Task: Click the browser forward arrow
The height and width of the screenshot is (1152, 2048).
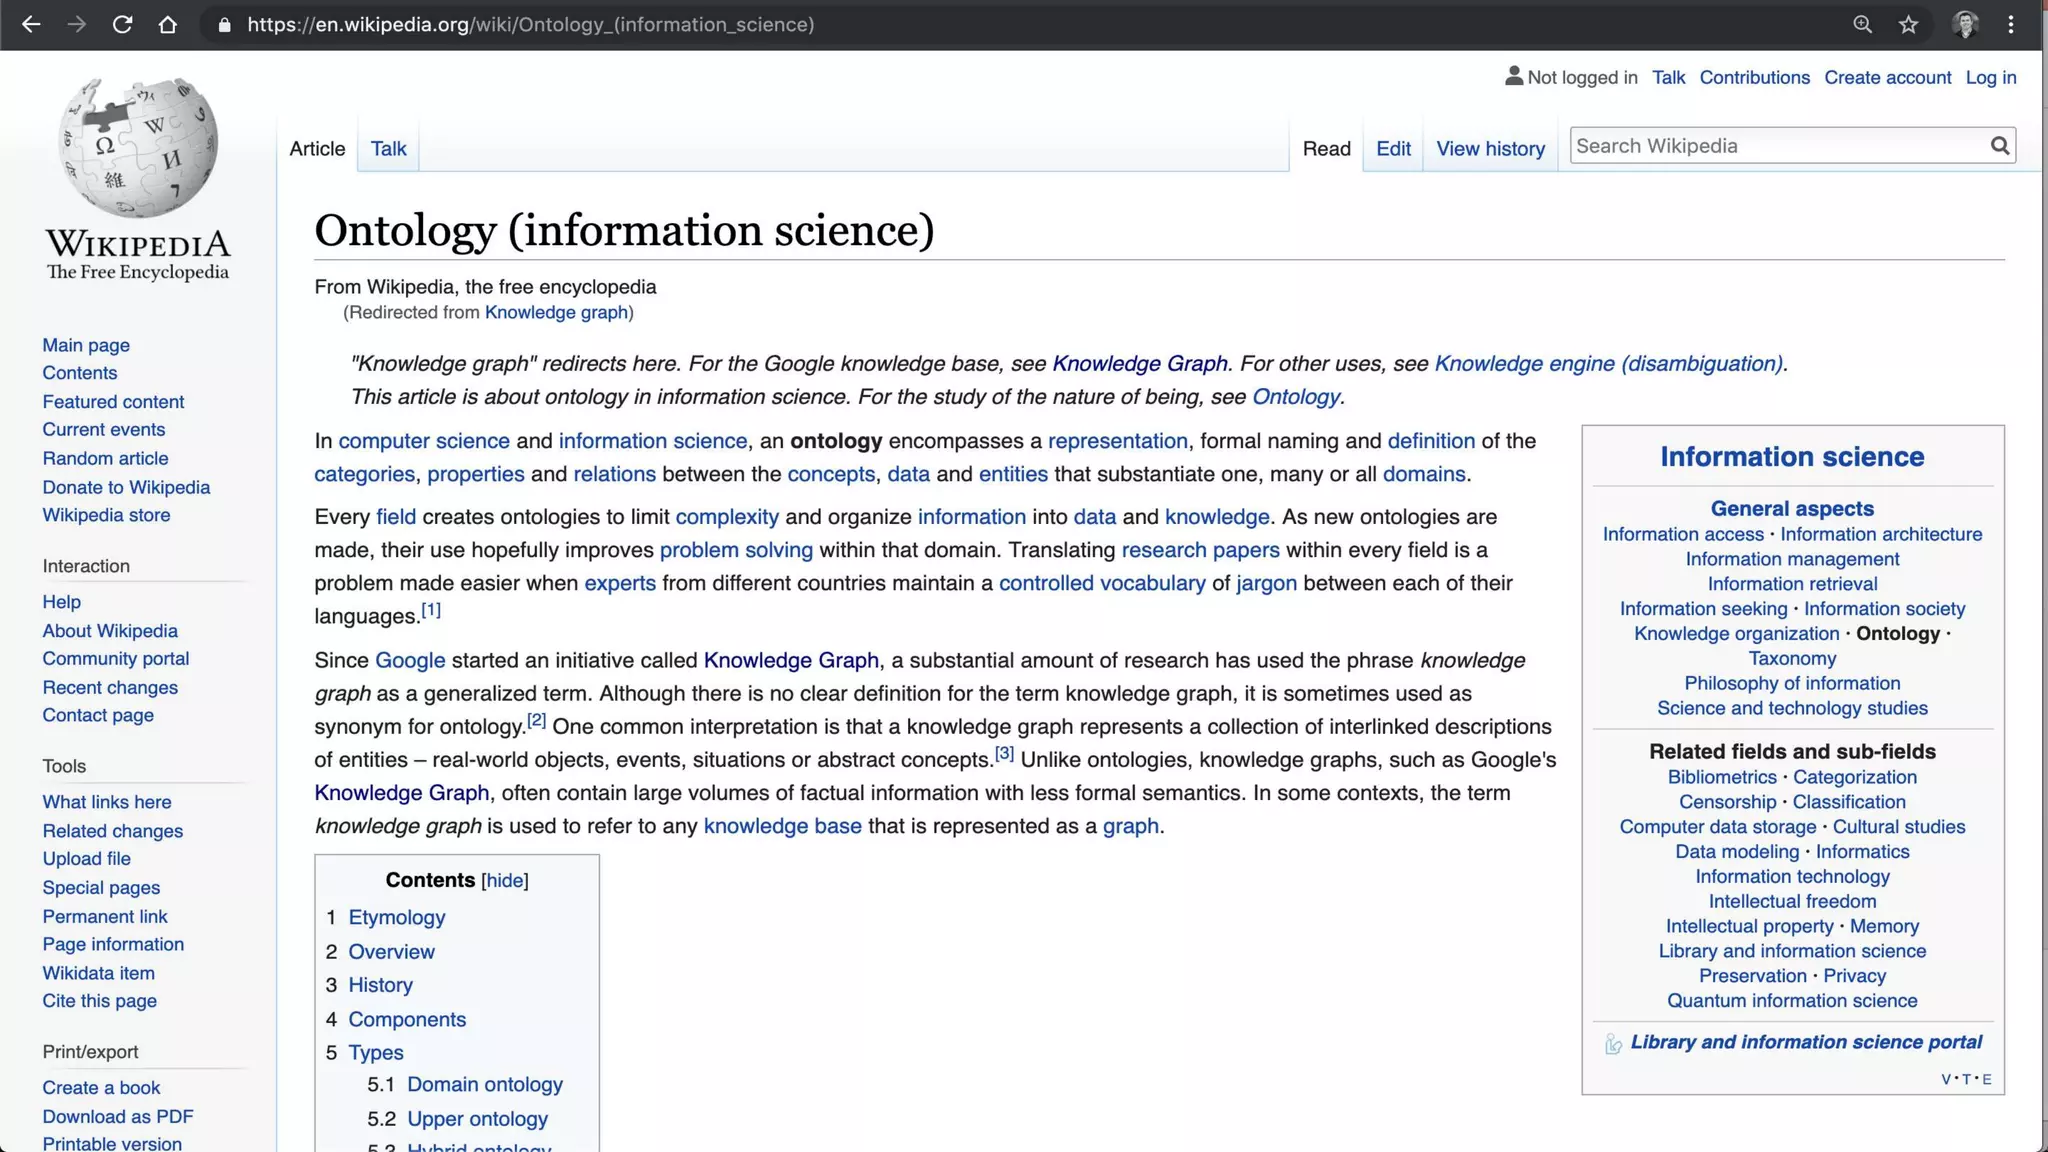Action: (76, 24)
